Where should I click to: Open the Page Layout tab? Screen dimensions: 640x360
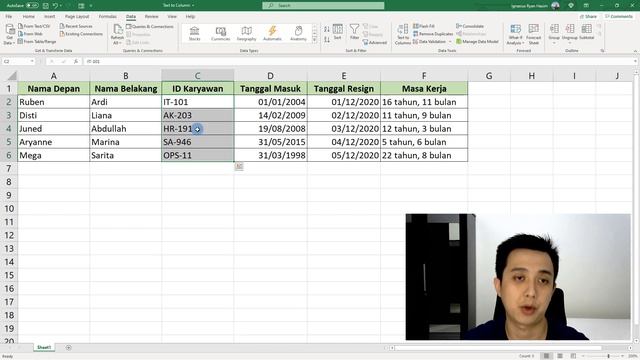[x=77, y=17]
